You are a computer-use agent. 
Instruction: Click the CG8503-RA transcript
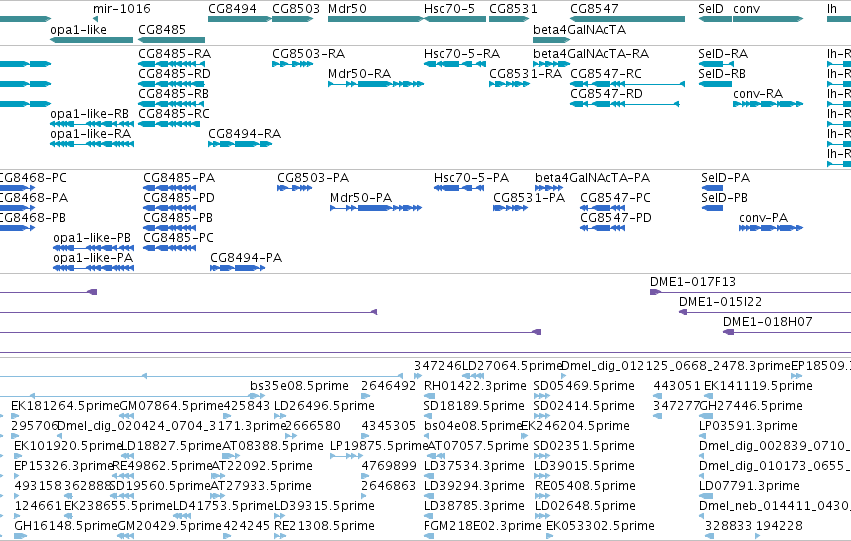[293, 64]
